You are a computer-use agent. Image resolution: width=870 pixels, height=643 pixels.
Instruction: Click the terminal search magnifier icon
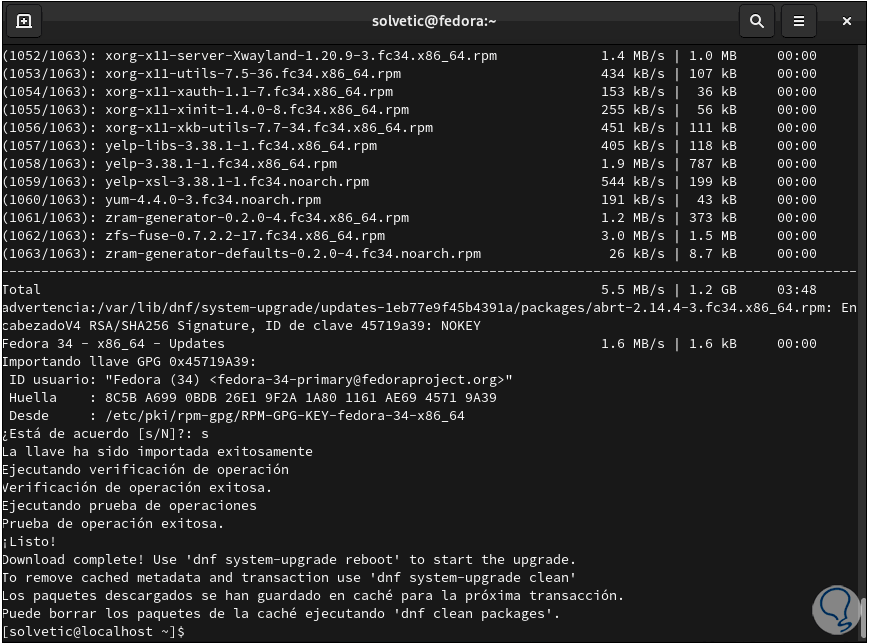click(x=757, y=21)
